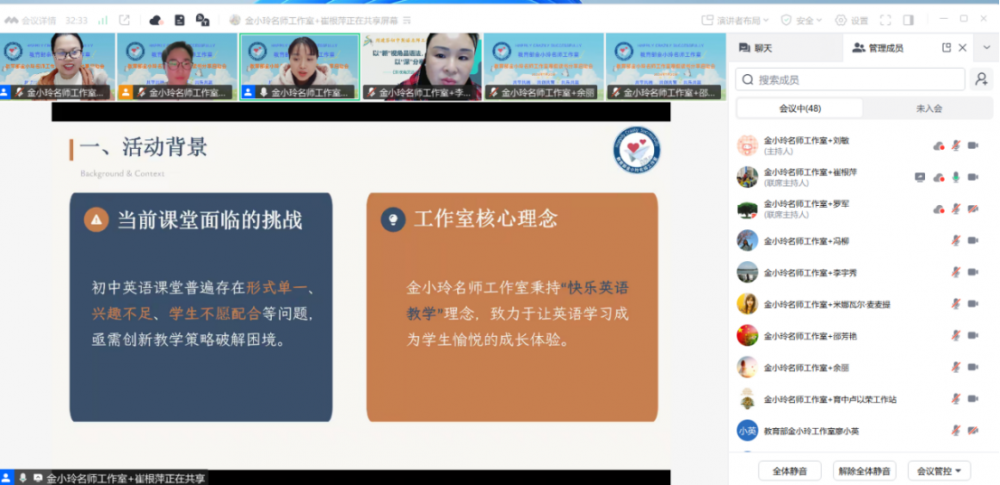Switch to the 聊天 chat tab
The image size is (1000, 485).
pyautogui.click(x=755, y=48)
